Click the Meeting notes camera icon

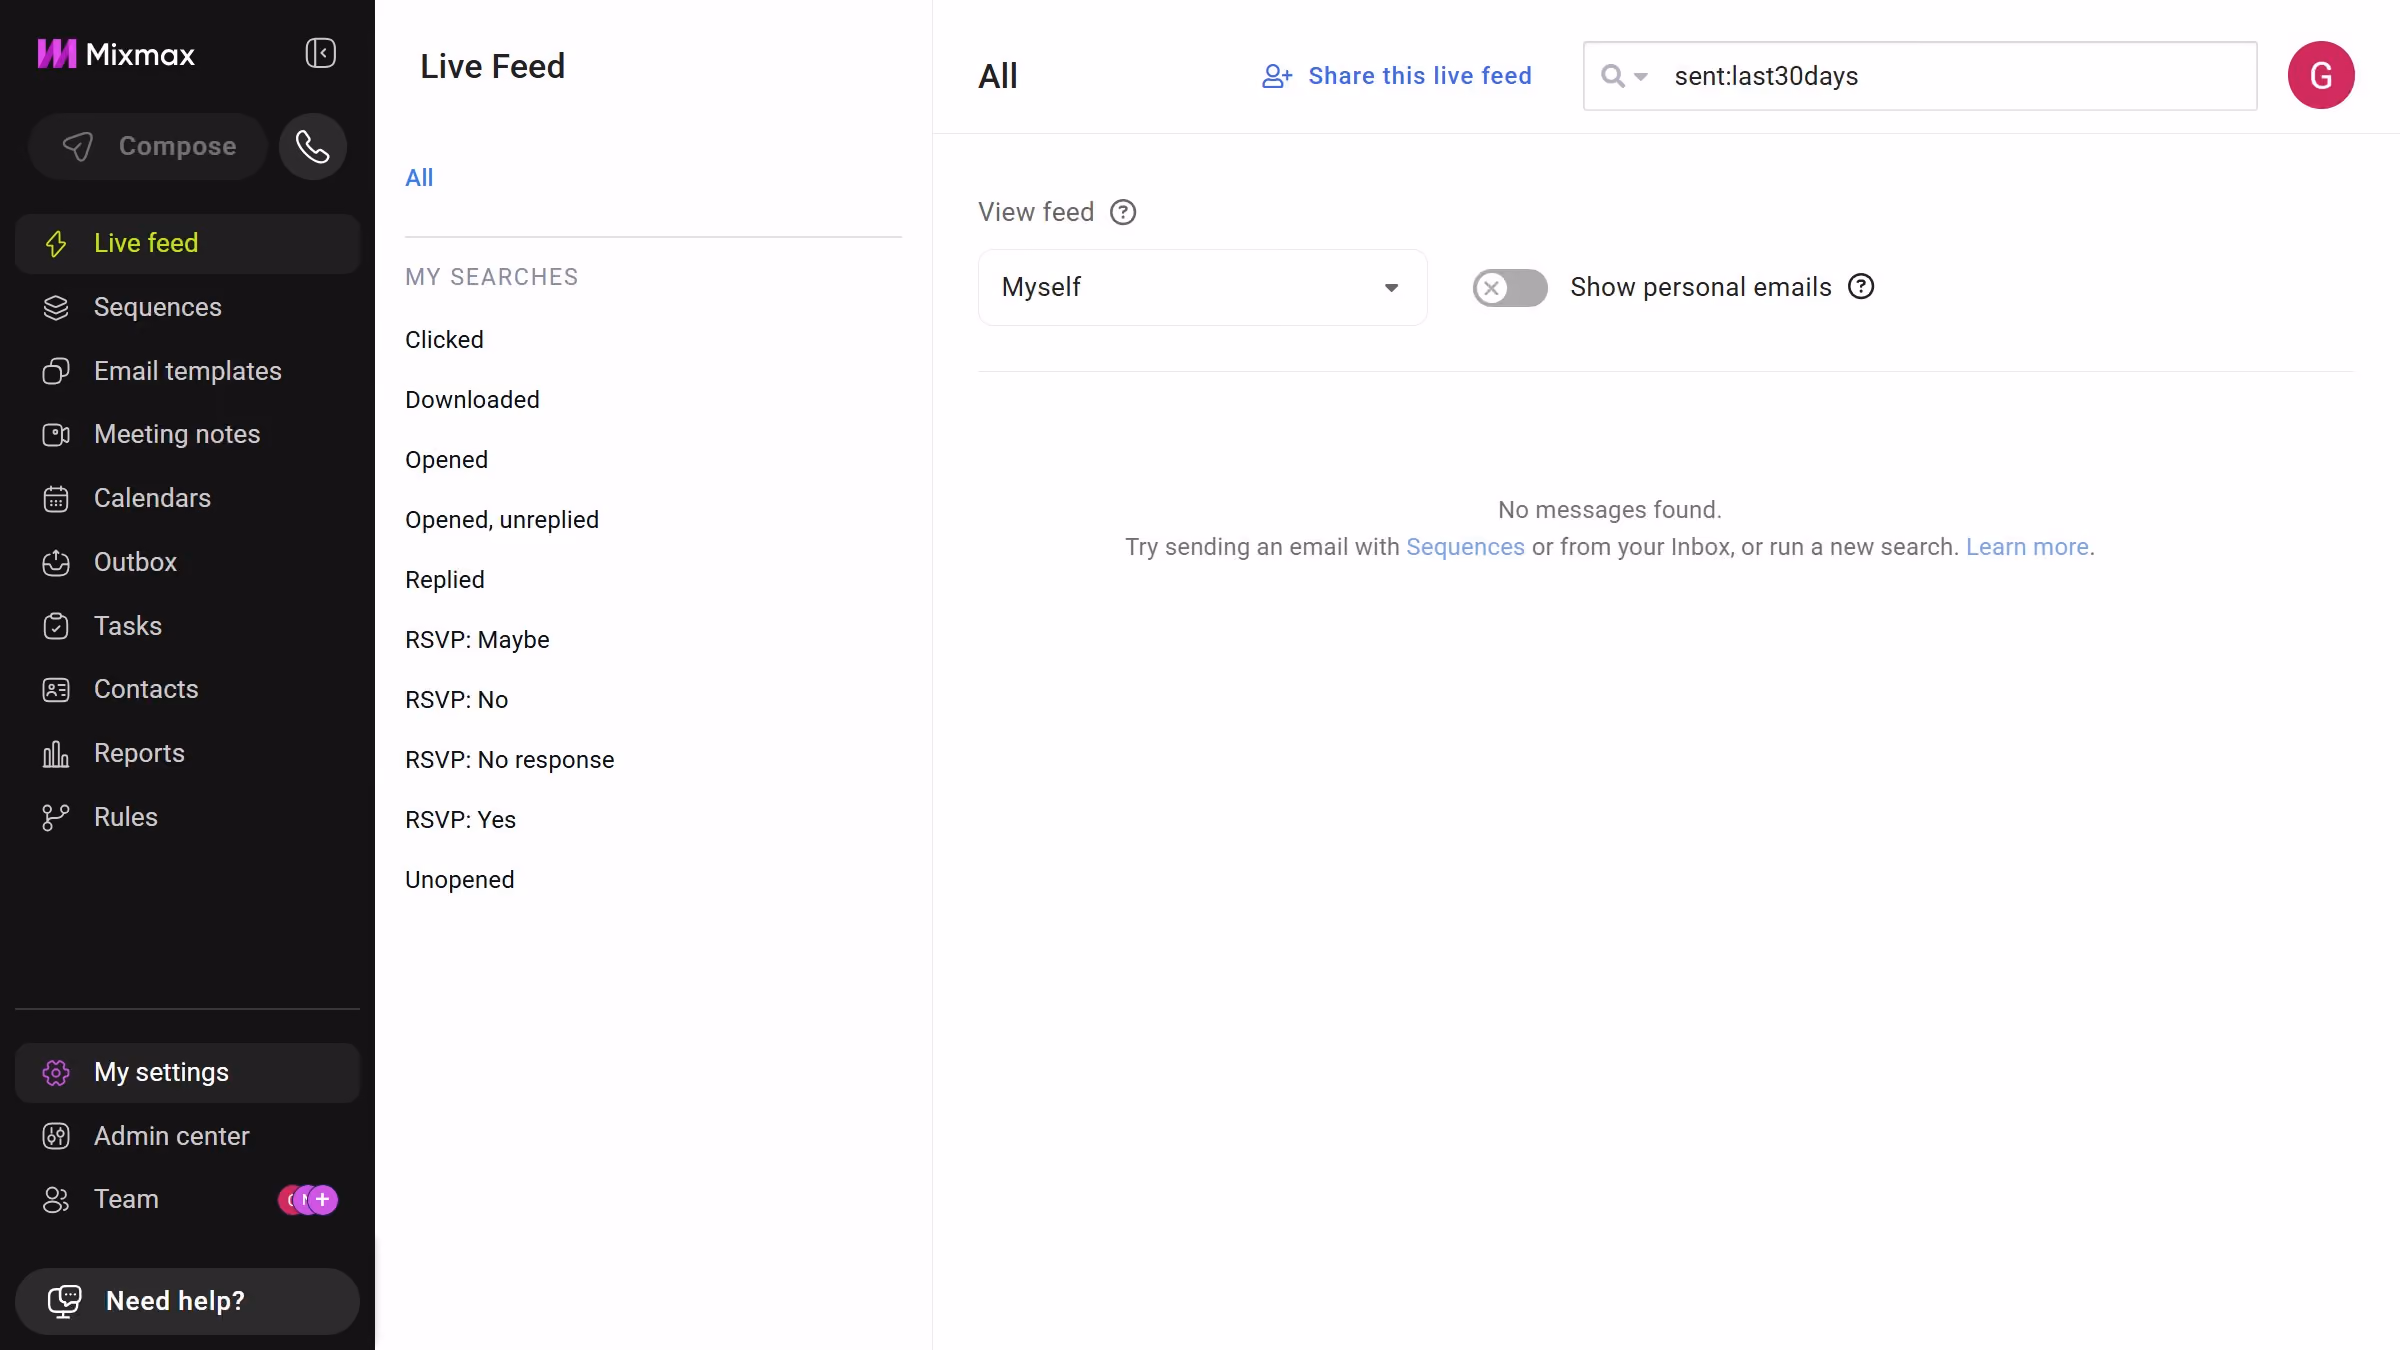pos(56,435)
